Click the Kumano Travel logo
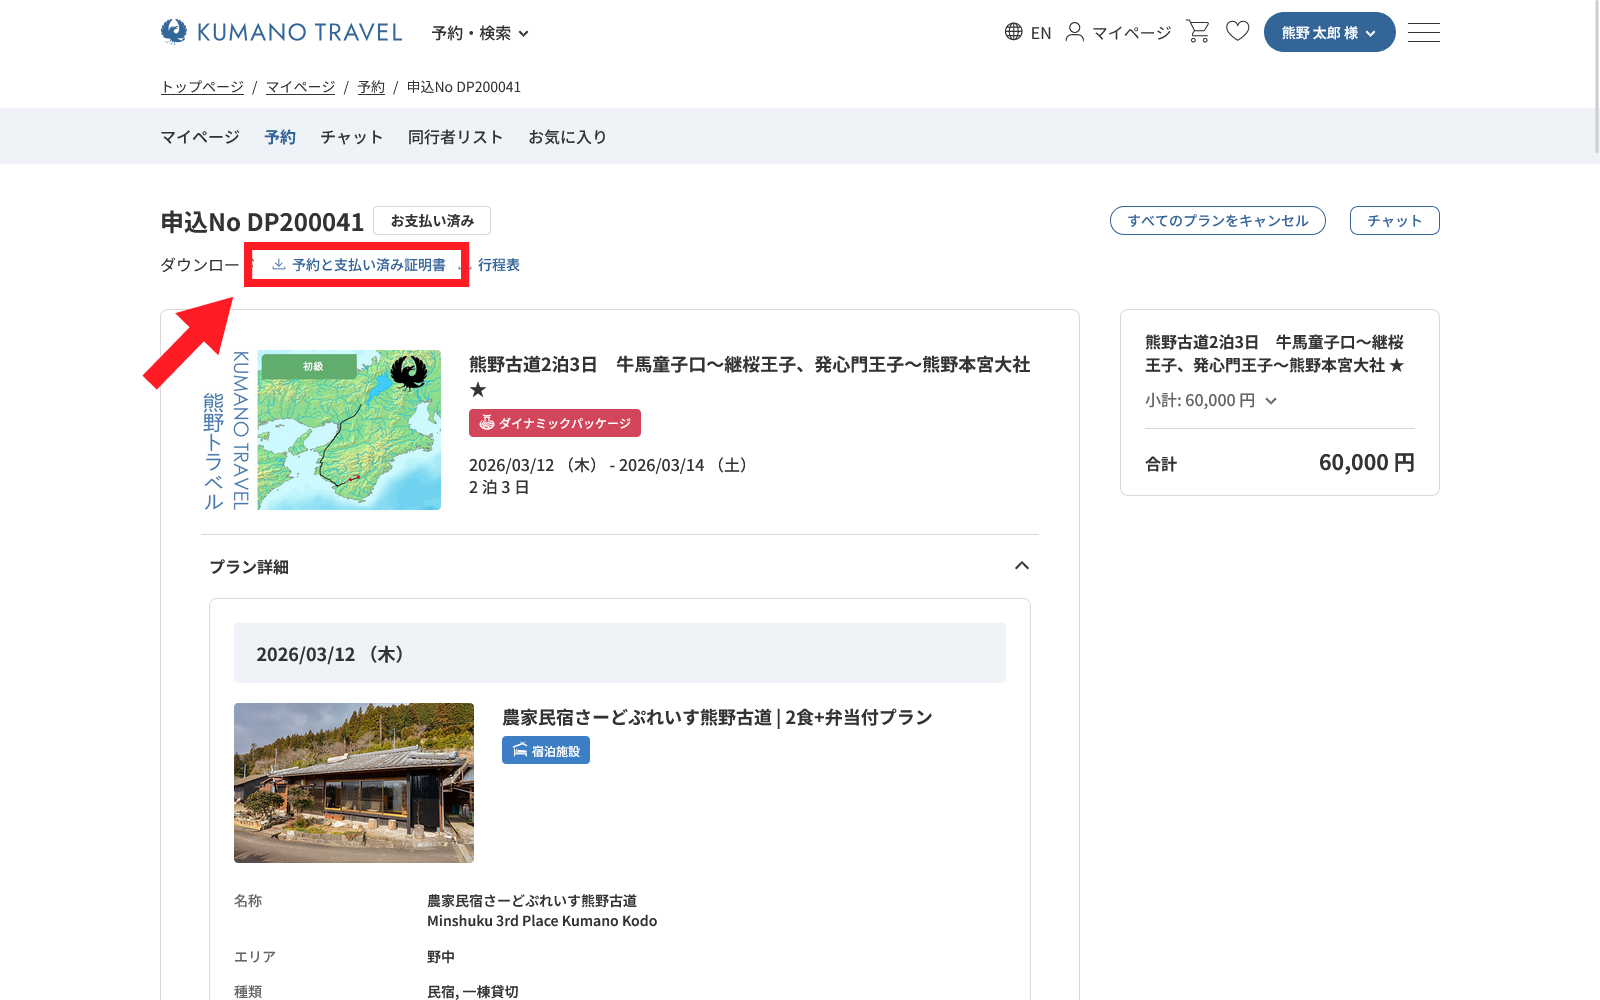1600x1000 pixels. (281, 32)
